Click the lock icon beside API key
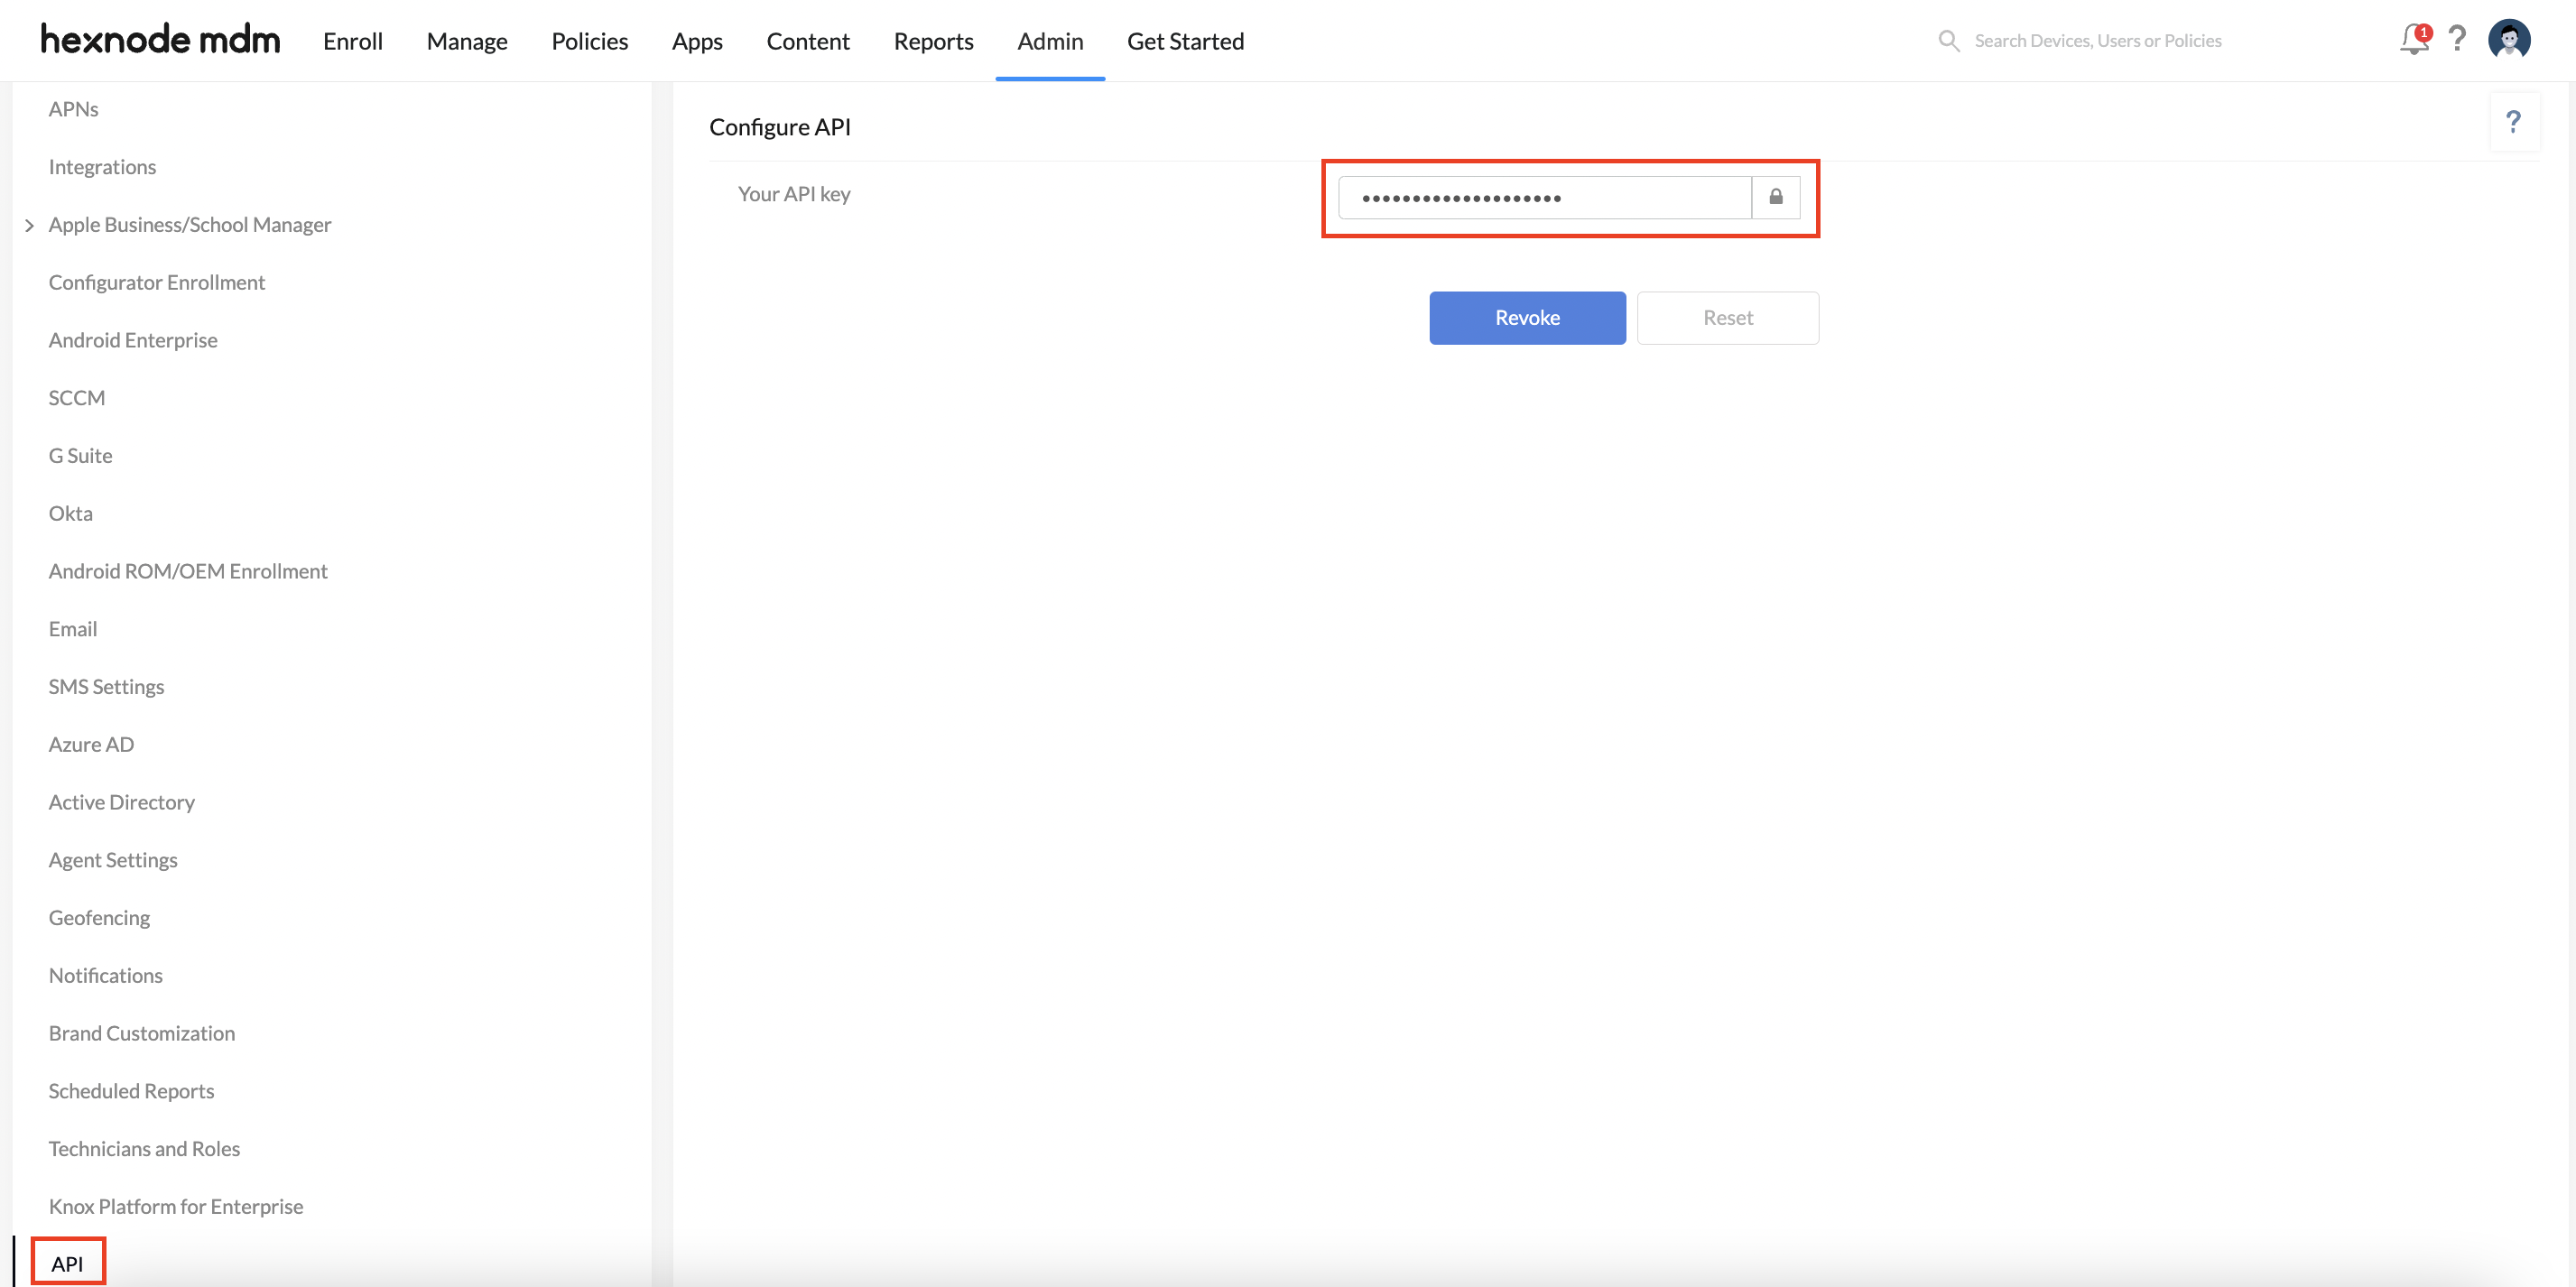Viewport: 2576px width, 1287px height. (x=1776, y=197)
